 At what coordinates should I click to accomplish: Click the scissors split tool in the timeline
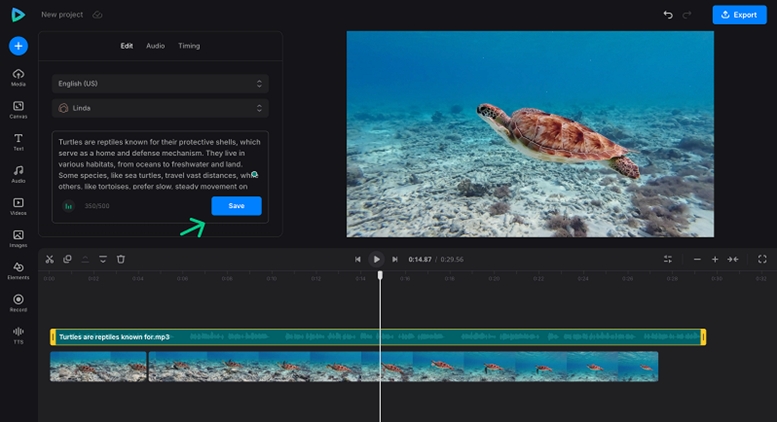coord(49,259)
